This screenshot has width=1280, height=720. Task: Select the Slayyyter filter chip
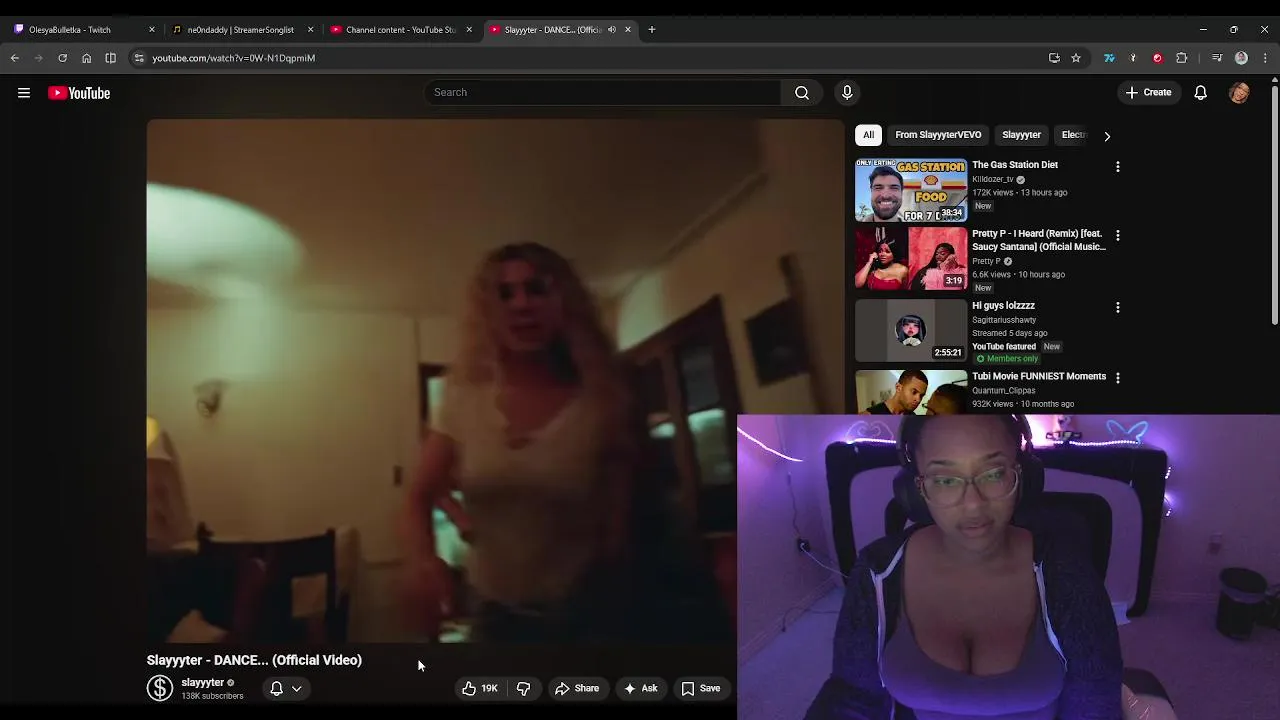click(1021, 135)
